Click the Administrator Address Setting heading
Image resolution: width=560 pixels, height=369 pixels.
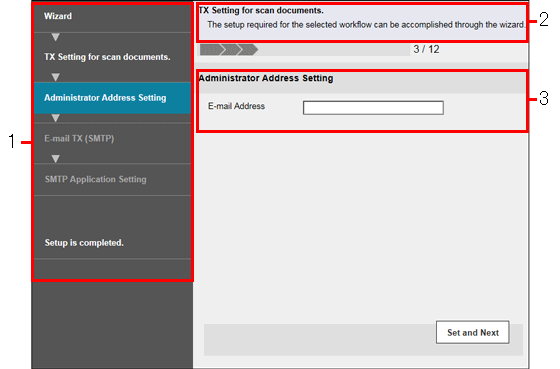(266, 78)
